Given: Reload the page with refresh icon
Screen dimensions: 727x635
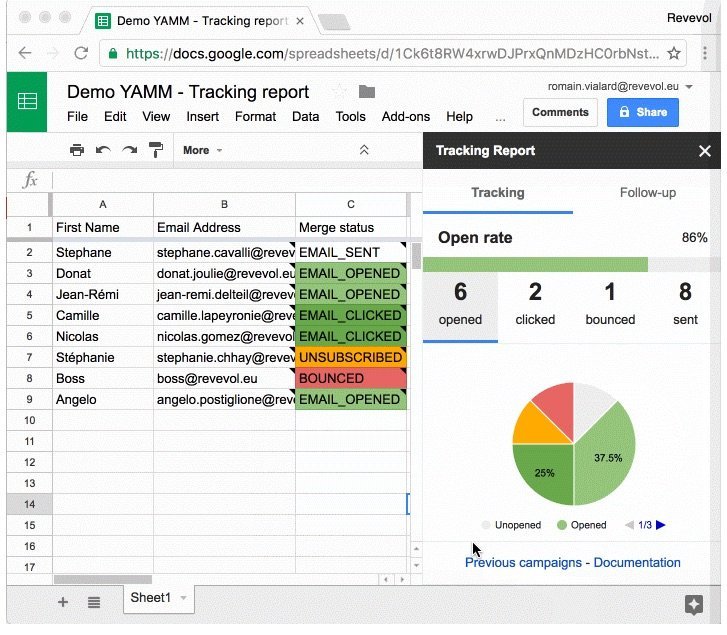Looking at the screenshot, I should click(x=81, y=53).
